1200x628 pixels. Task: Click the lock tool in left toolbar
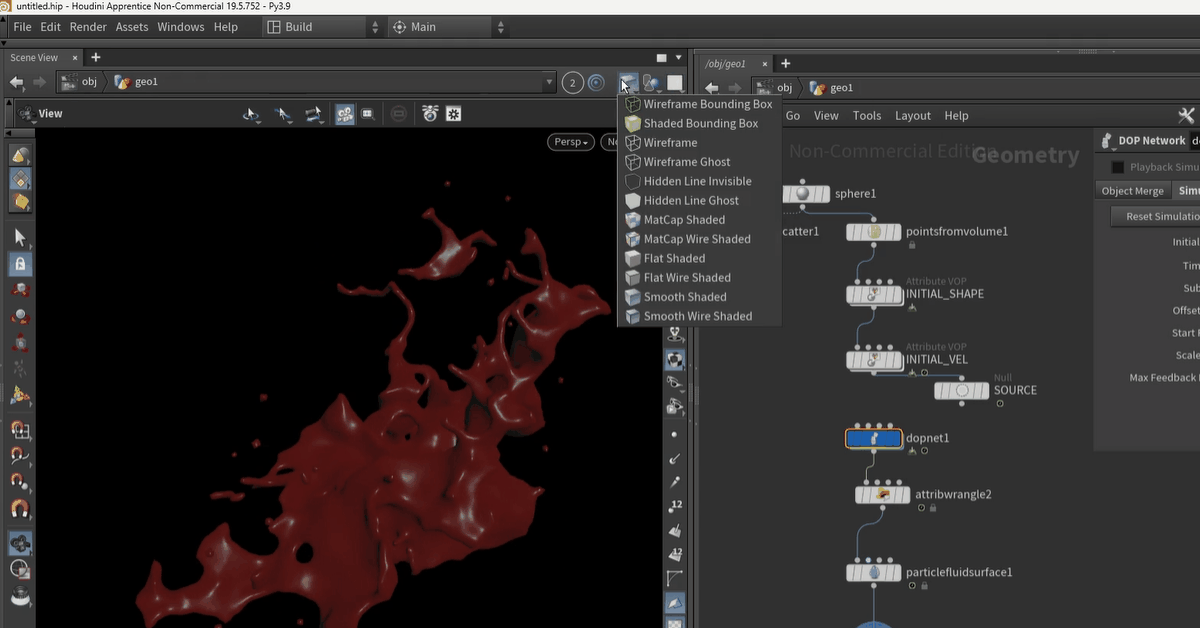[x=20, y=264]
